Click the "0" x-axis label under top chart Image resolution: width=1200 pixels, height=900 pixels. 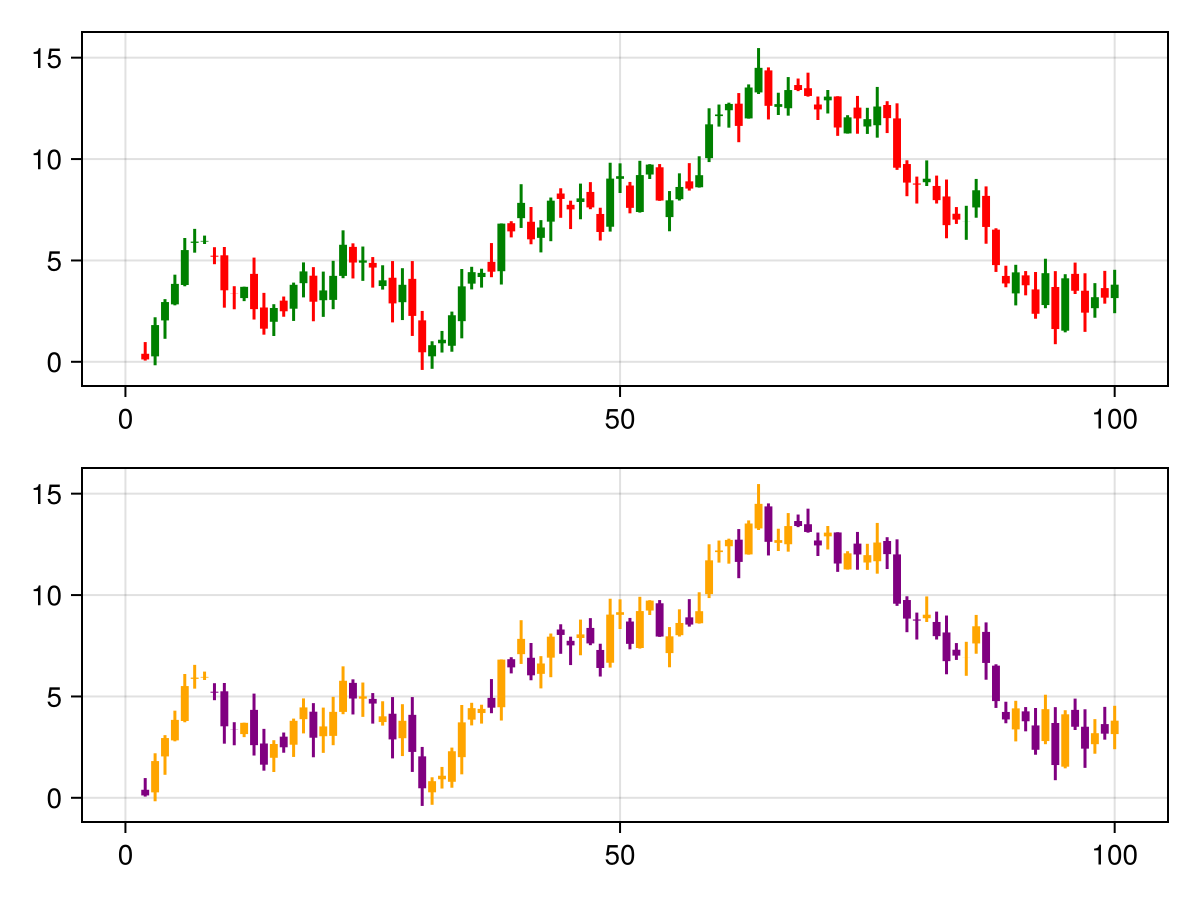tap(125, 418)
